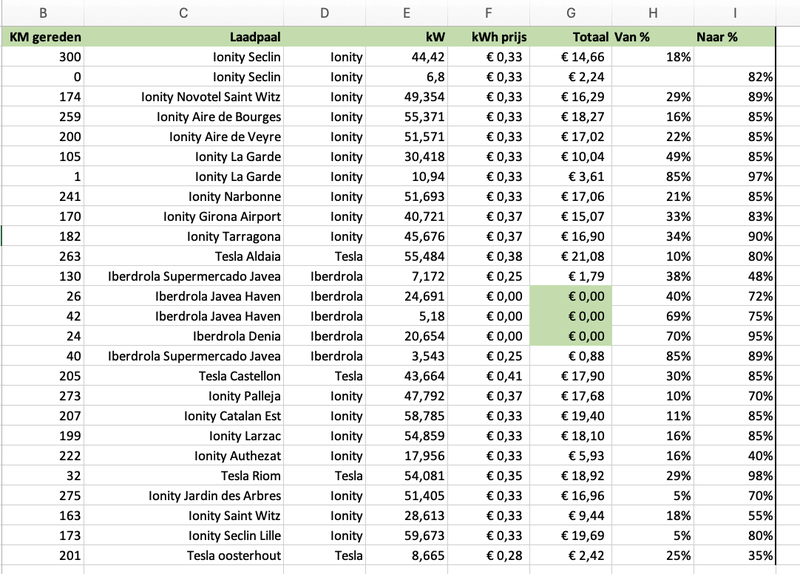Select column F header
The height and width of the screenshot is (574, 800).
[x=489, y=13]
